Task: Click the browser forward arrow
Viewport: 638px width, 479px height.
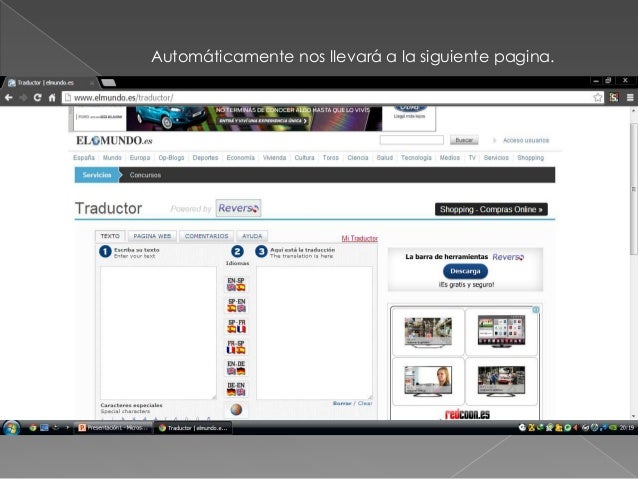Action: click(x=23, y=98)
